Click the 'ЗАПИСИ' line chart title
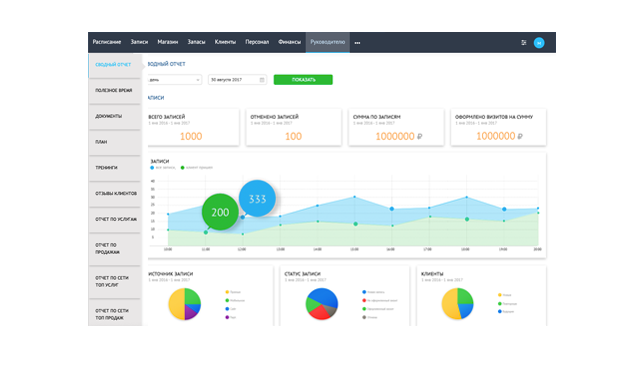 tap(160, 161)
